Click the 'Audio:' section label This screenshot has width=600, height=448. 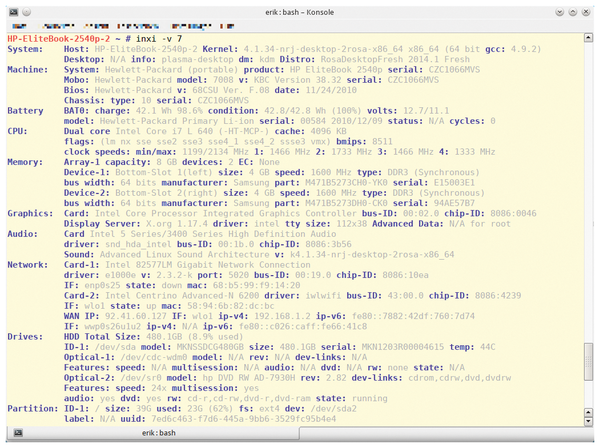(23, 234)
